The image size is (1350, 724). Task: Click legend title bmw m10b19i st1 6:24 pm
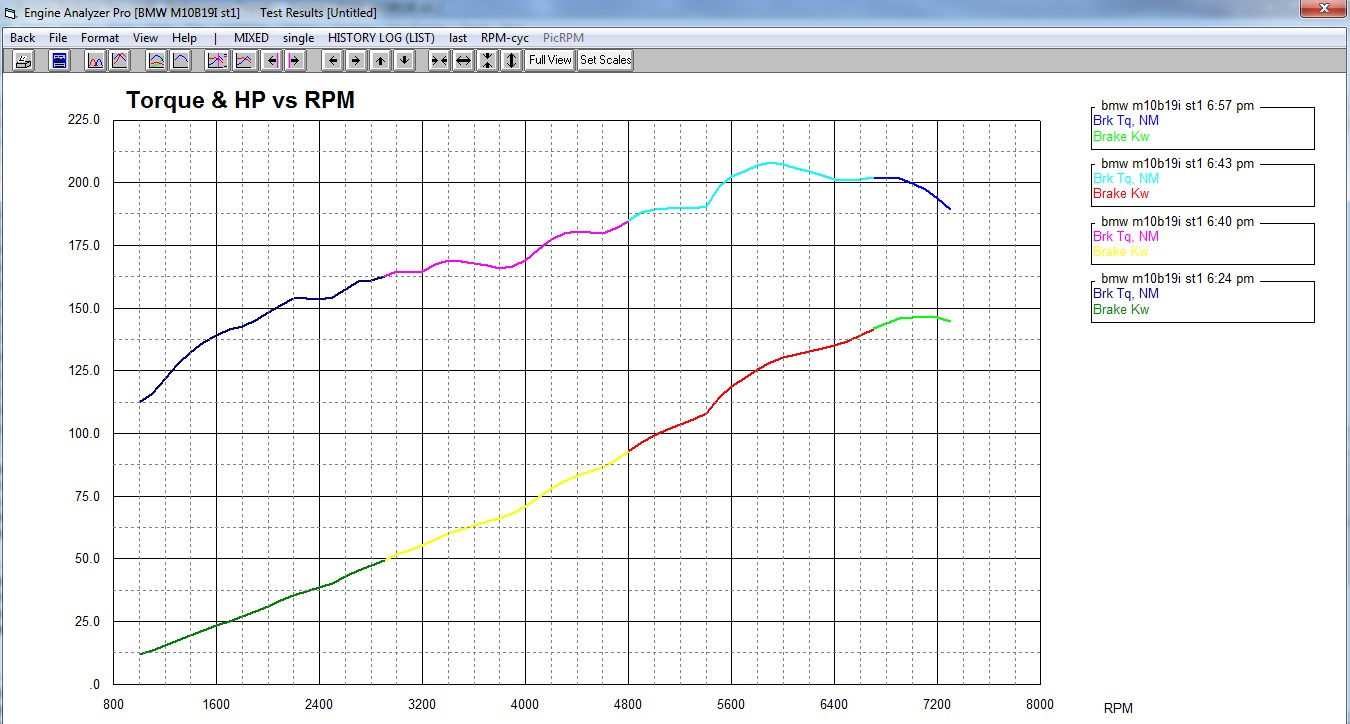point(1177,279)
